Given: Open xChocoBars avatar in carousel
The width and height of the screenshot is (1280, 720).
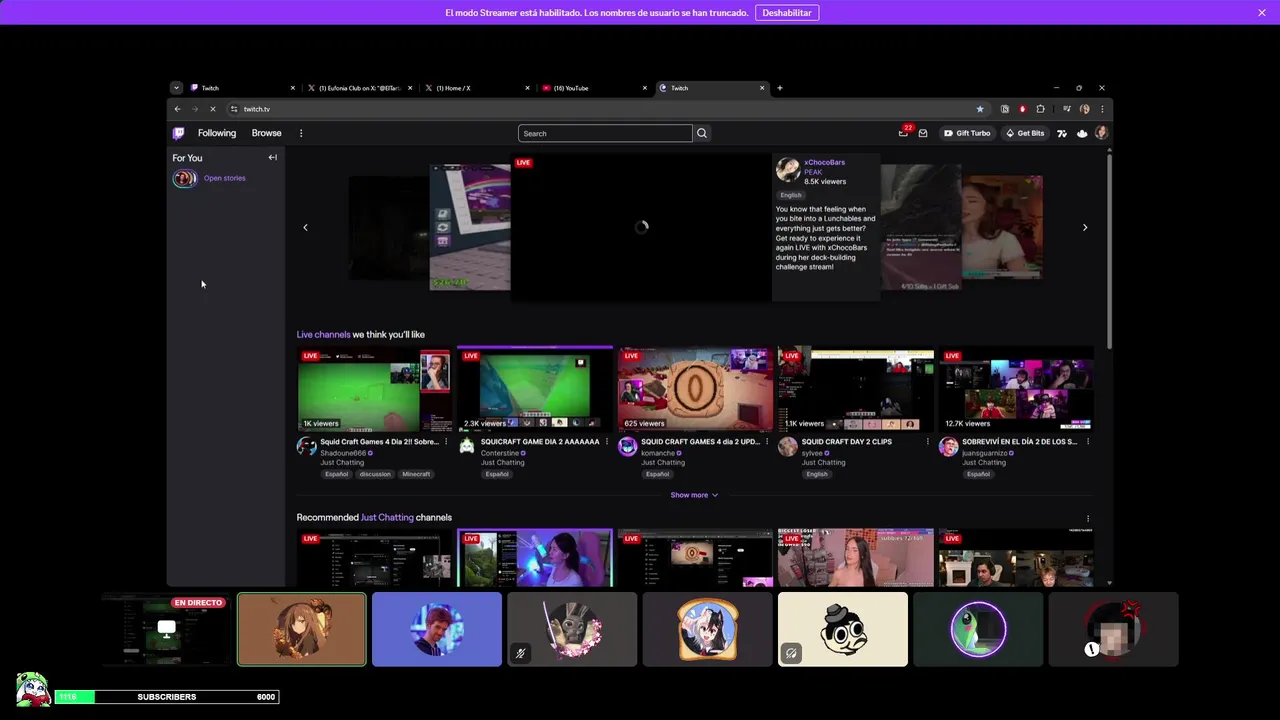Looking at the screenshot, I should (788, 169).
